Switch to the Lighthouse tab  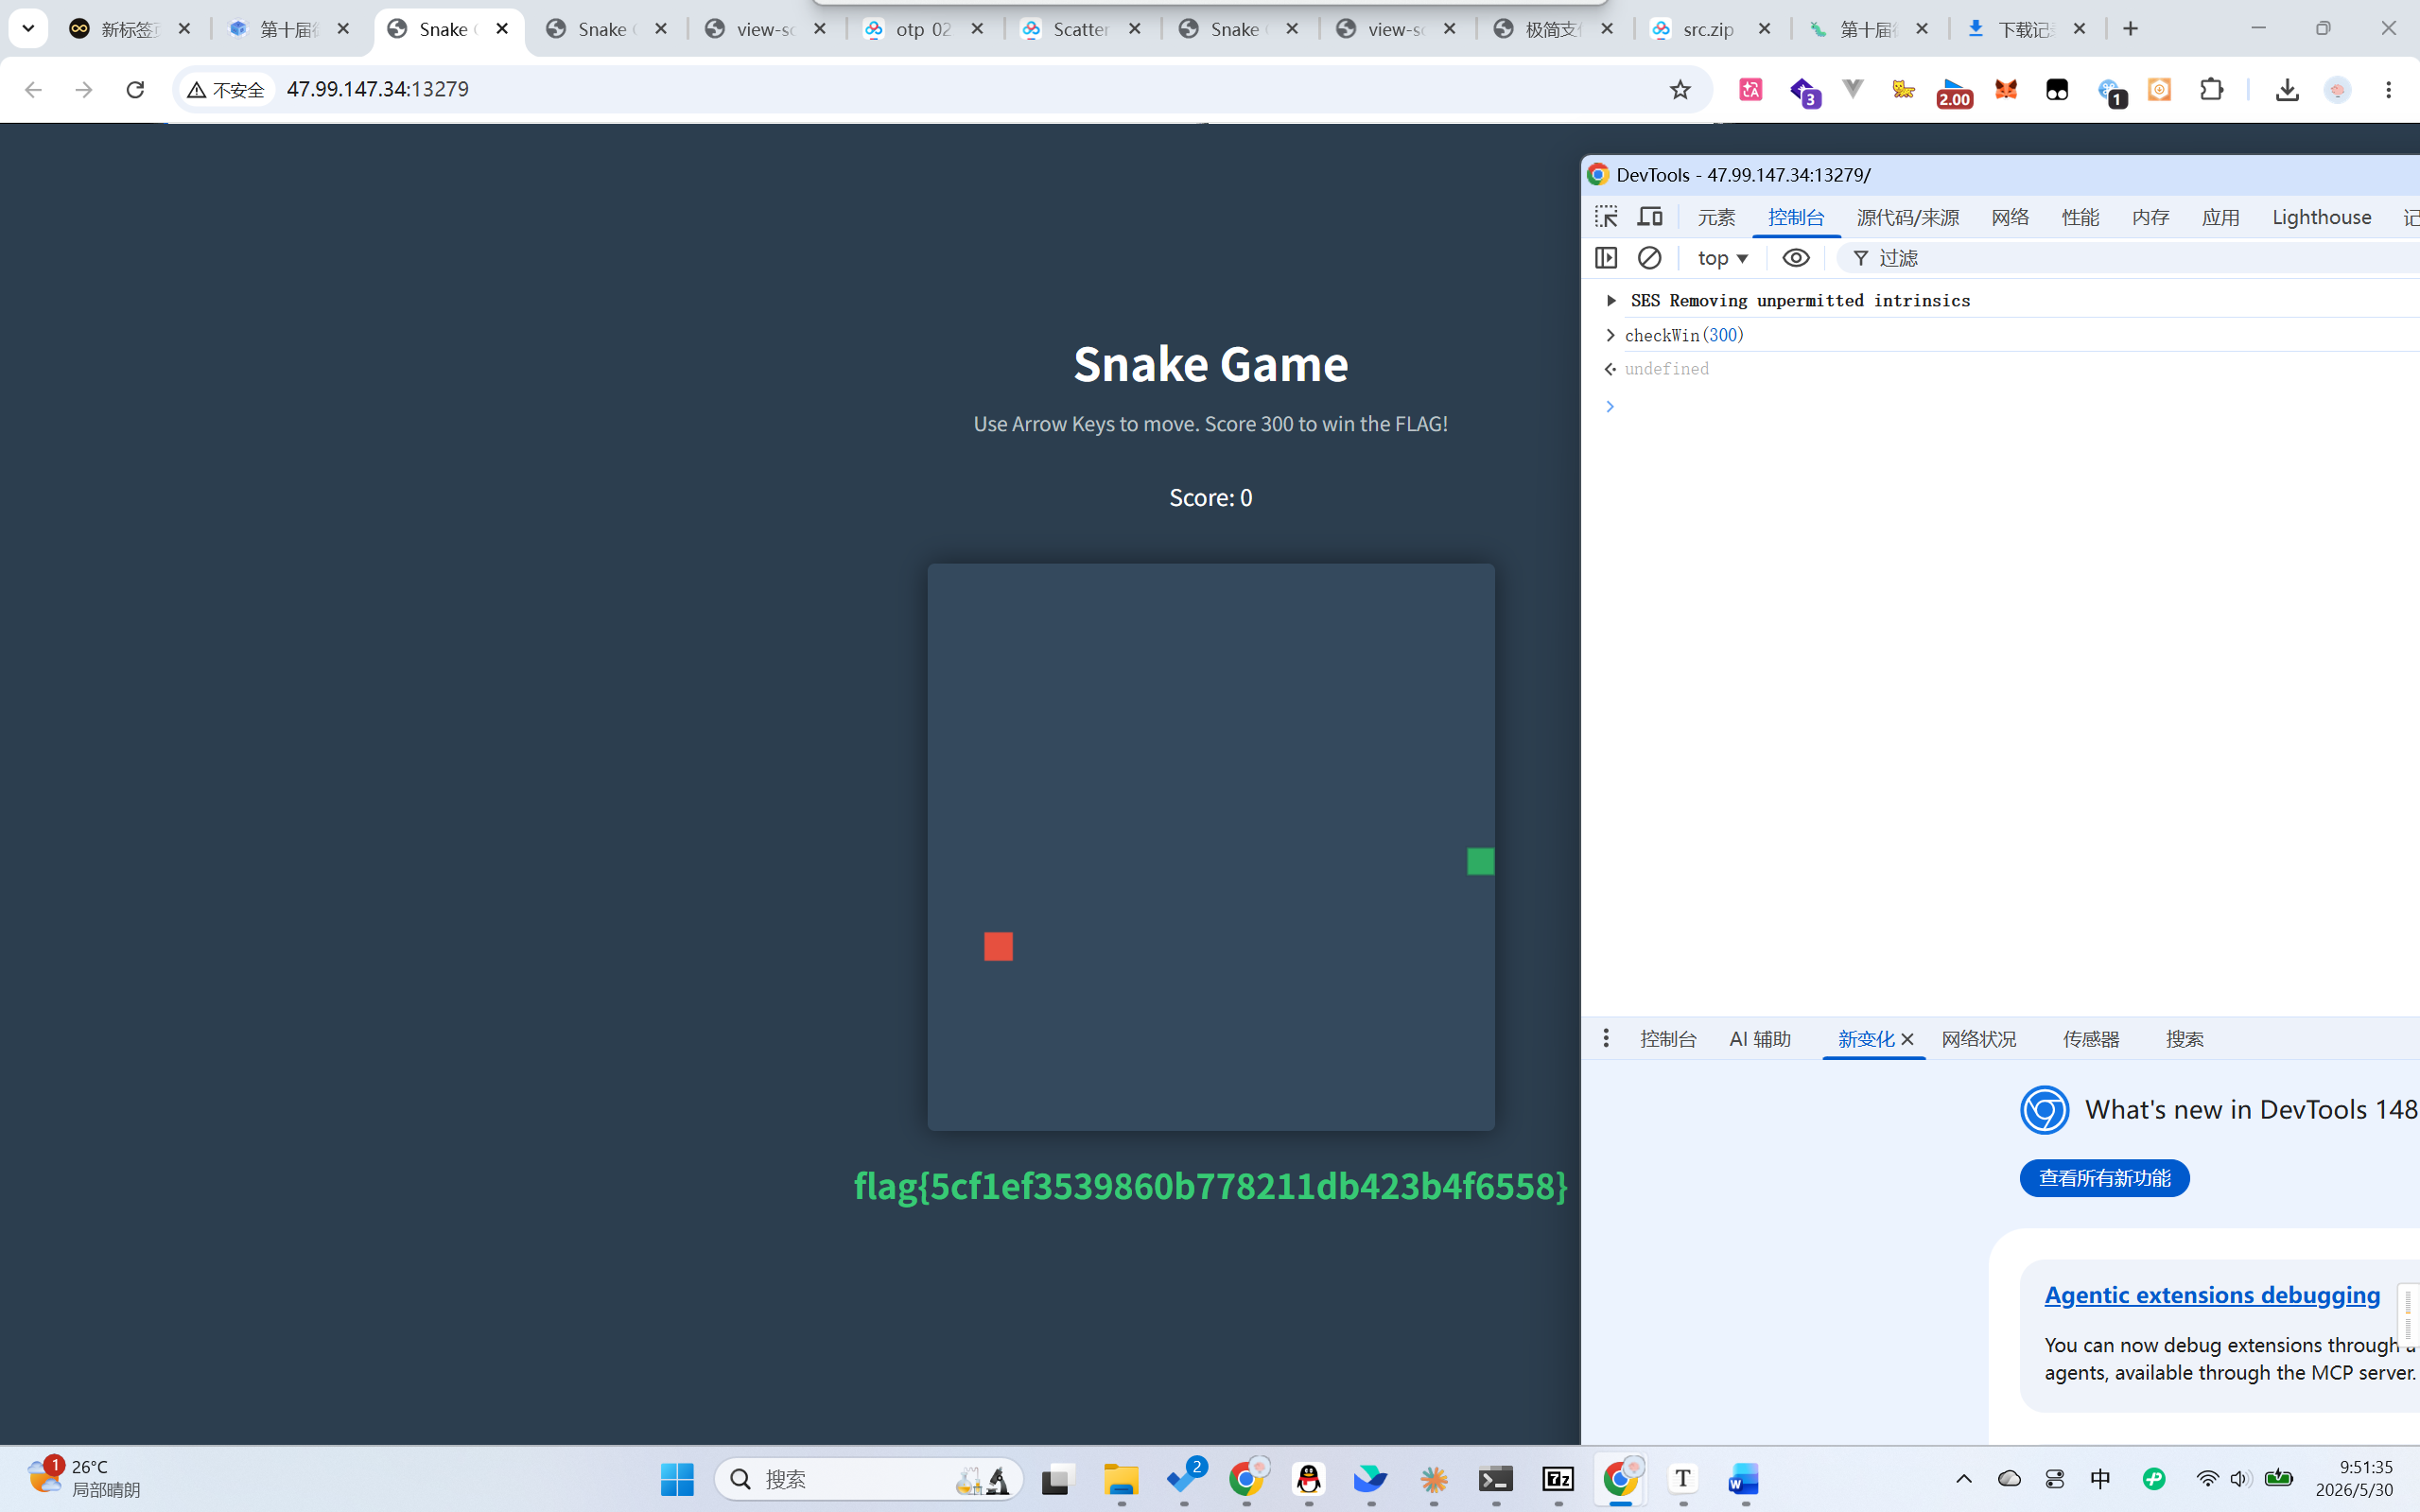(2321, 217)
